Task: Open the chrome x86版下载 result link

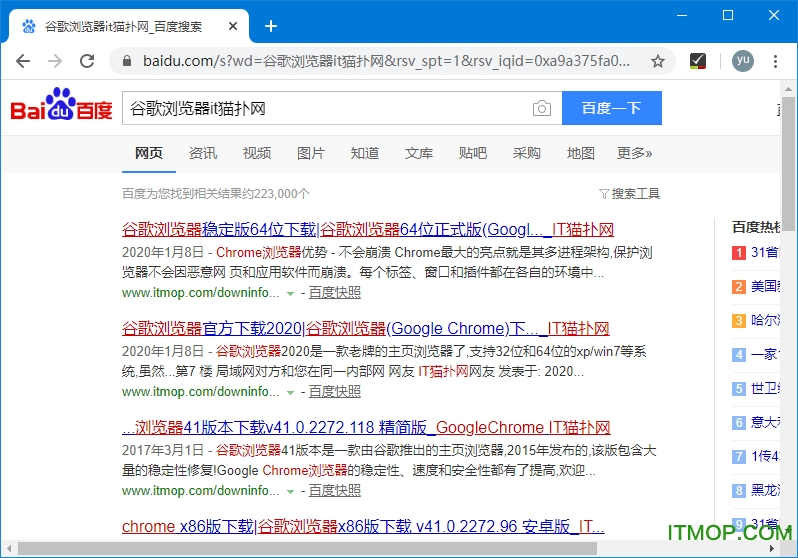Action: click(363, 526)
